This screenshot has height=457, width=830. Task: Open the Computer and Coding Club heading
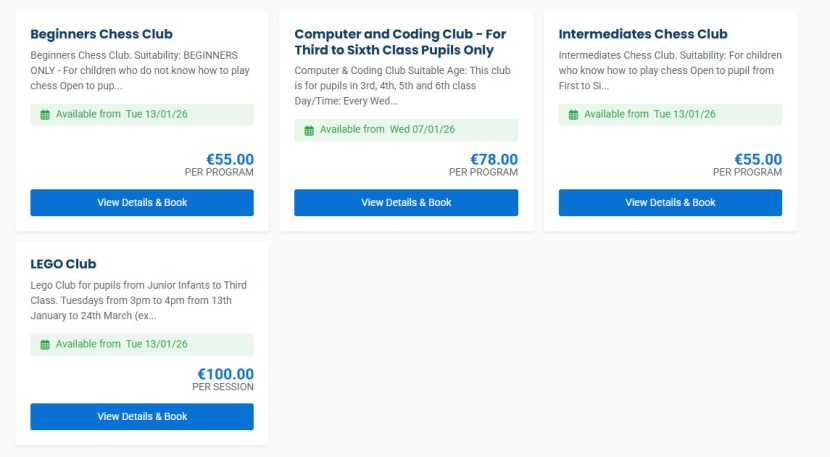coord(400,42)
